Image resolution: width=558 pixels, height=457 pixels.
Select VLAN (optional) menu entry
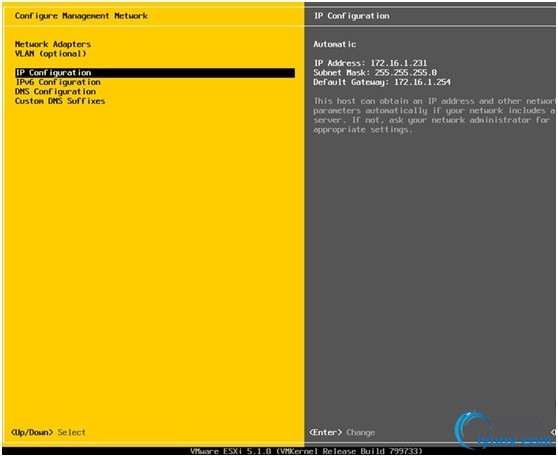tap(51, 54)
